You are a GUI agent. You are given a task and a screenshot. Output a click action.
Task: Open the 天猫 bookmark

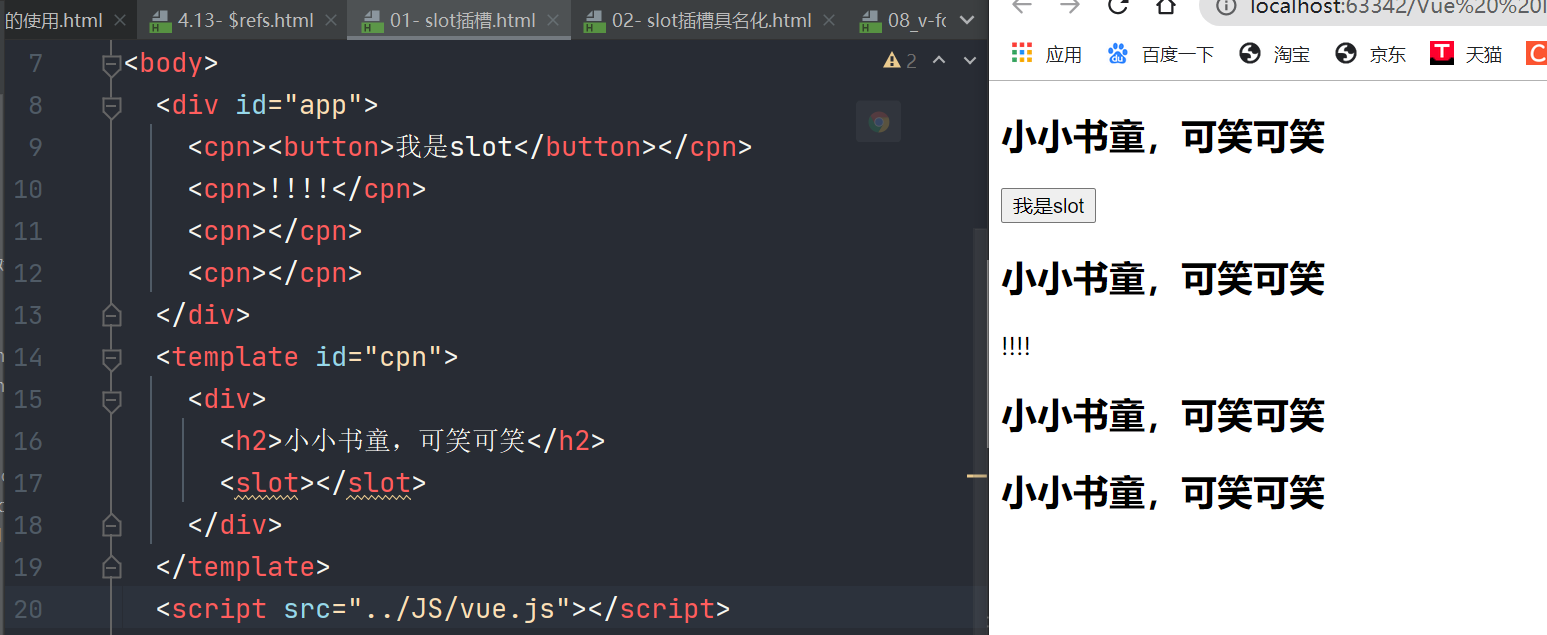1466,54
